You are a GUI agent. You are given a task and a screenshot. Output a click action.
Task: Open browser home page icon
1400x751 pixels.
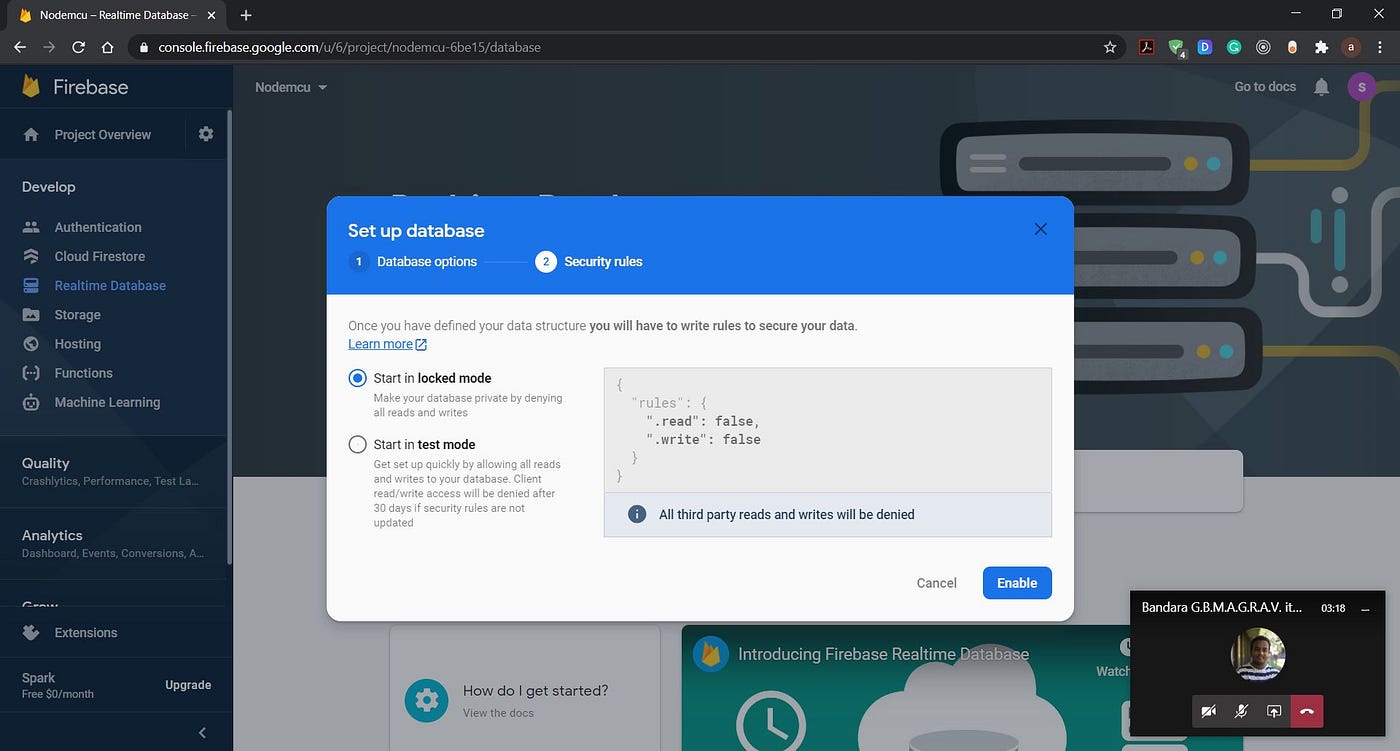pyautogui.click(x=107, y=47)
